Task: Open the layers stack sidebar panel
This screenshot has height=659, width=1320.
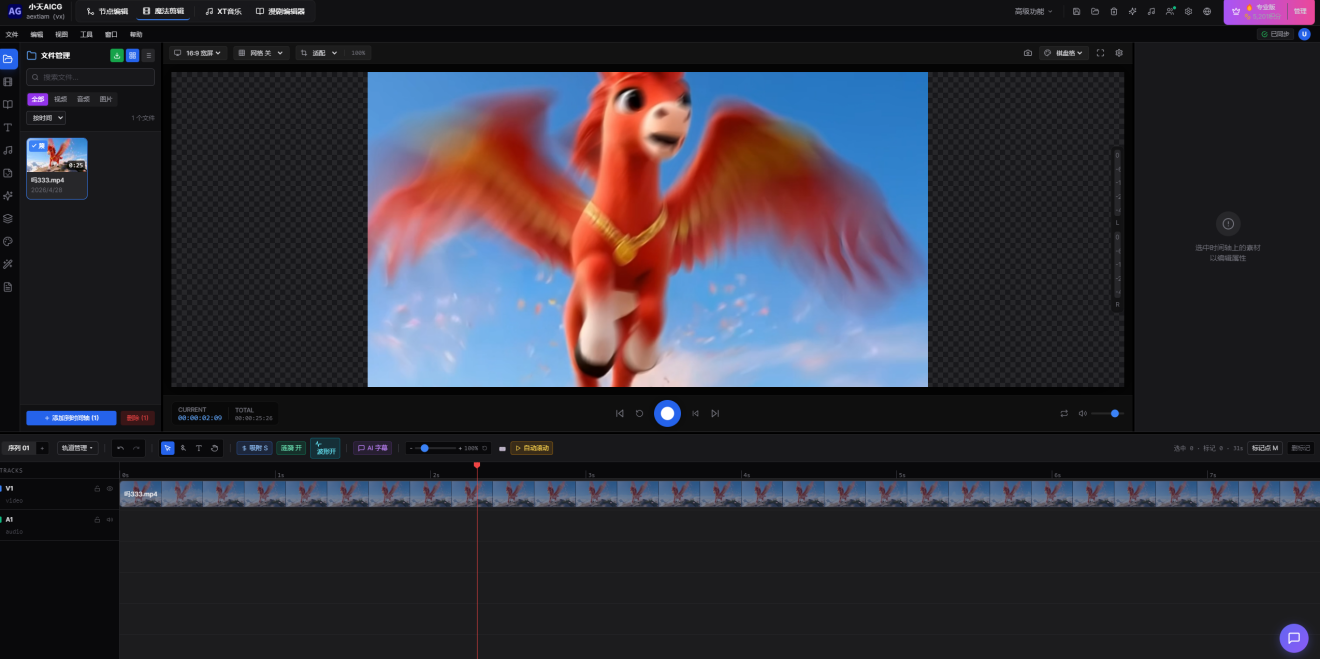Action: (x=8, y=218)
